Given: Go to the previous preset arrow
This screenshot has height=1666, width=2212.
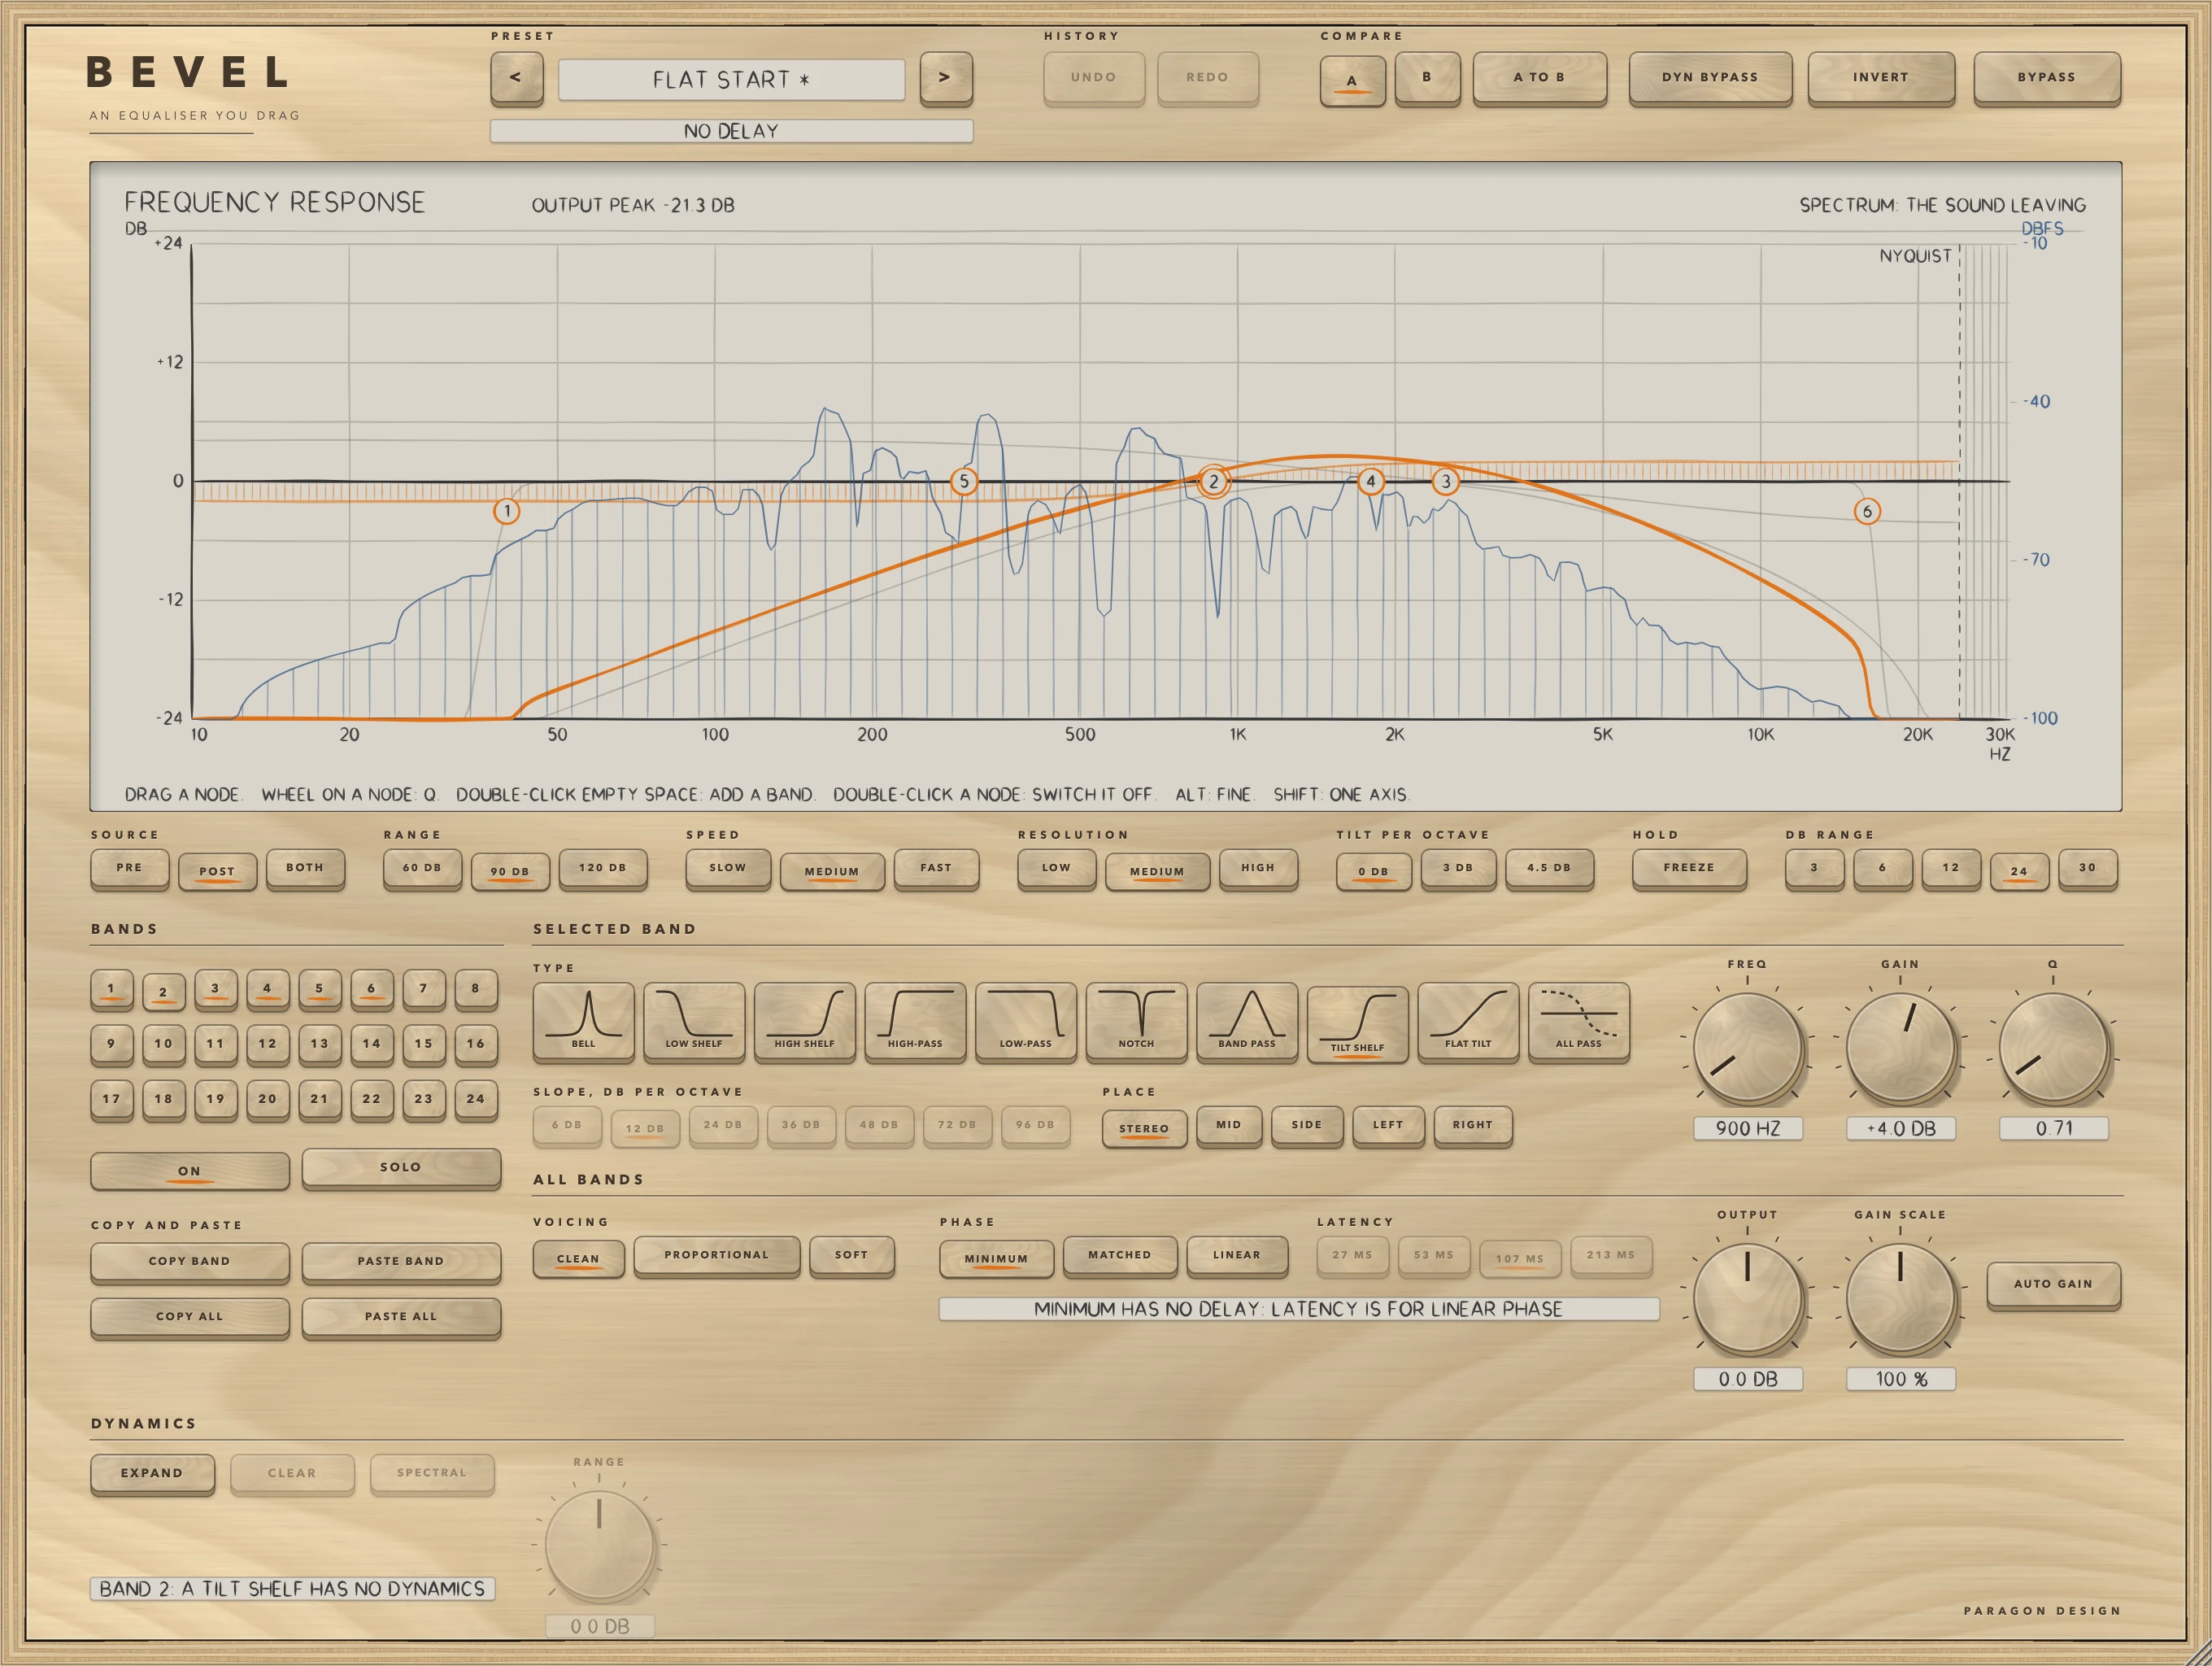Looking at the screenshot, I should click(x=516, y=77).
